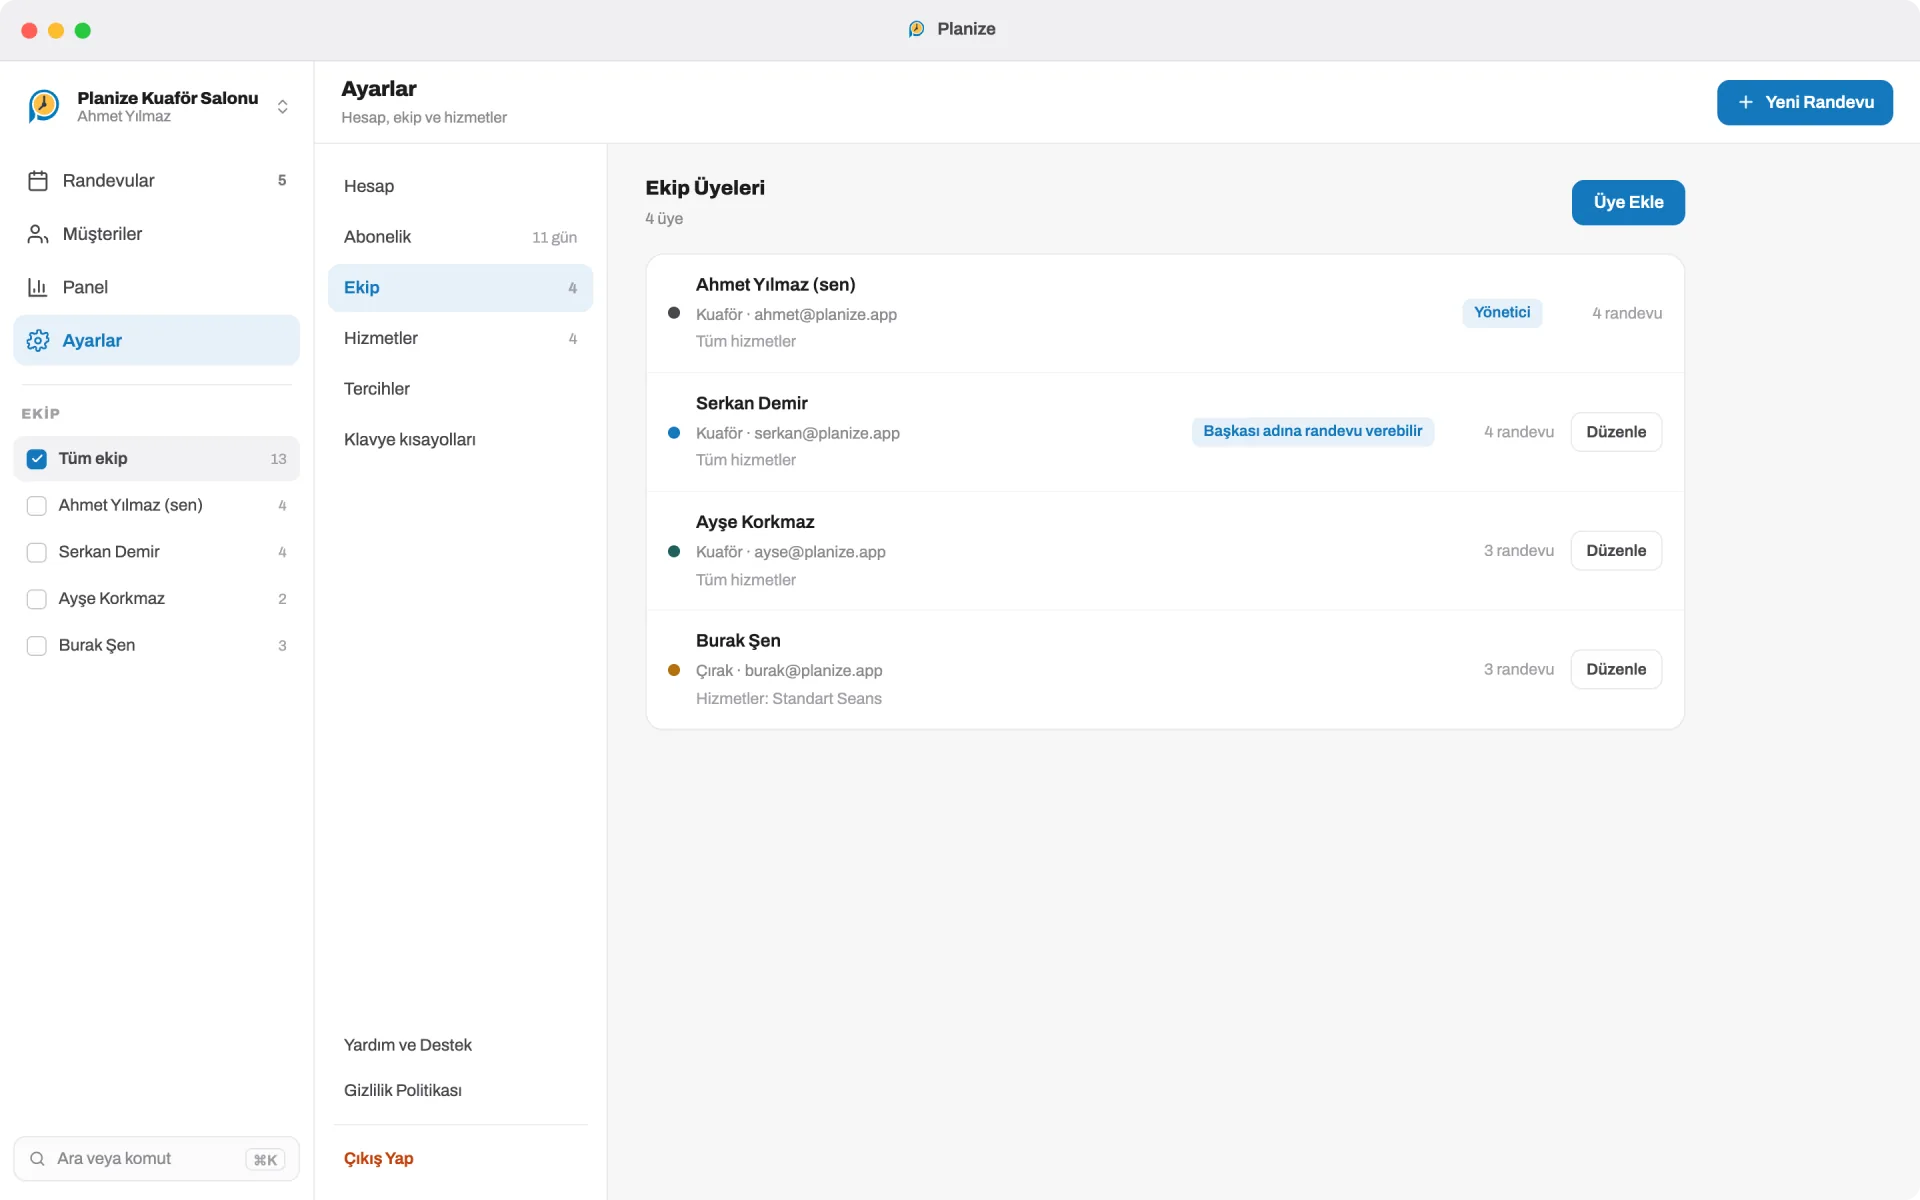This screenshot has height=1200, width=1920.
Task: Click Burak Şen's orange color dot
Action: point(674,670)
